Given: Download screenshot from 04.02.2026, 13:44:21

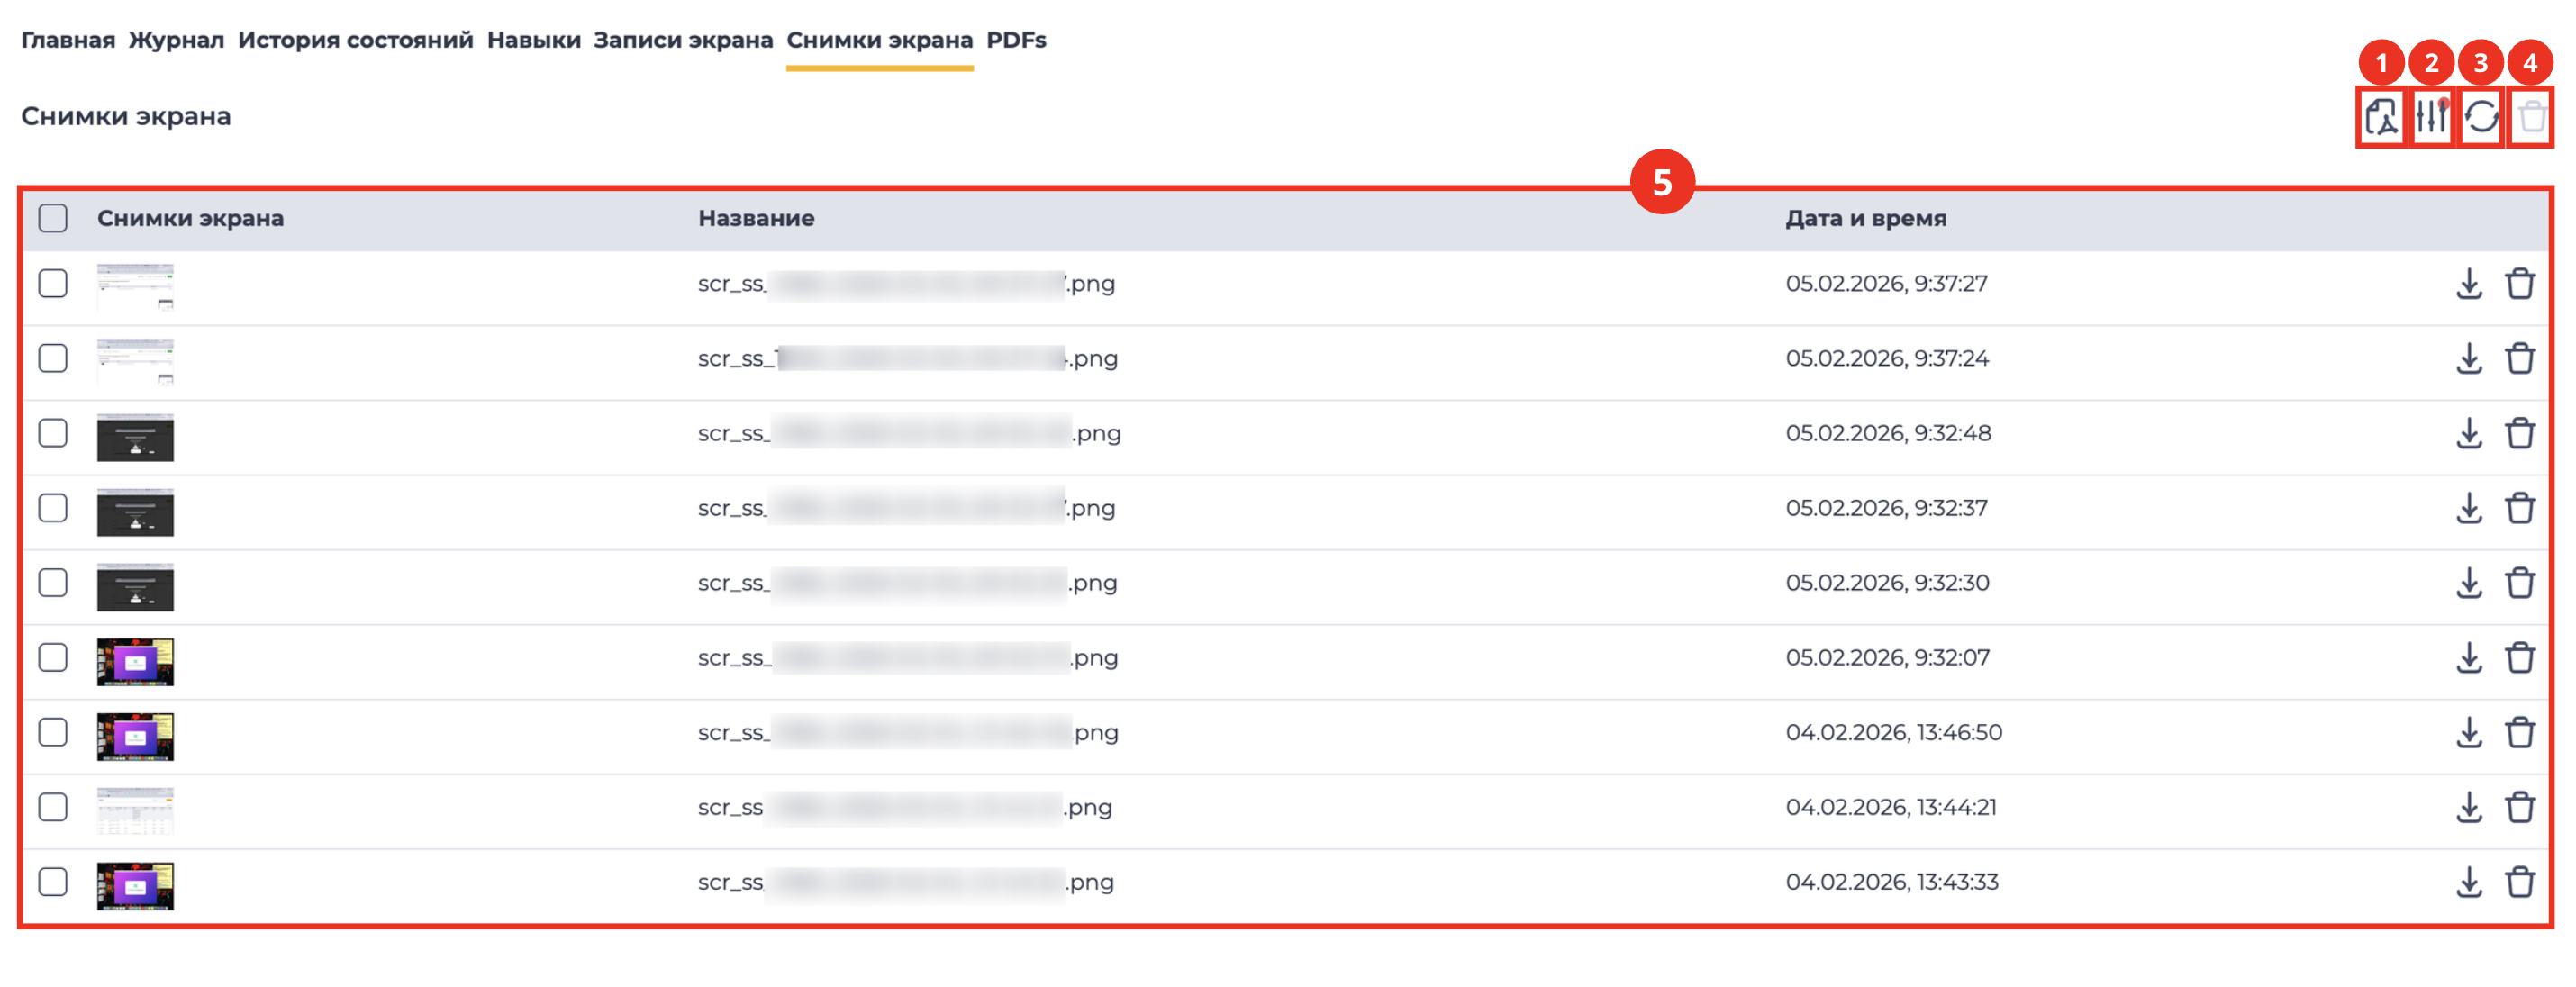Looking at the screenshot, I should click(x=2469, y=808).
